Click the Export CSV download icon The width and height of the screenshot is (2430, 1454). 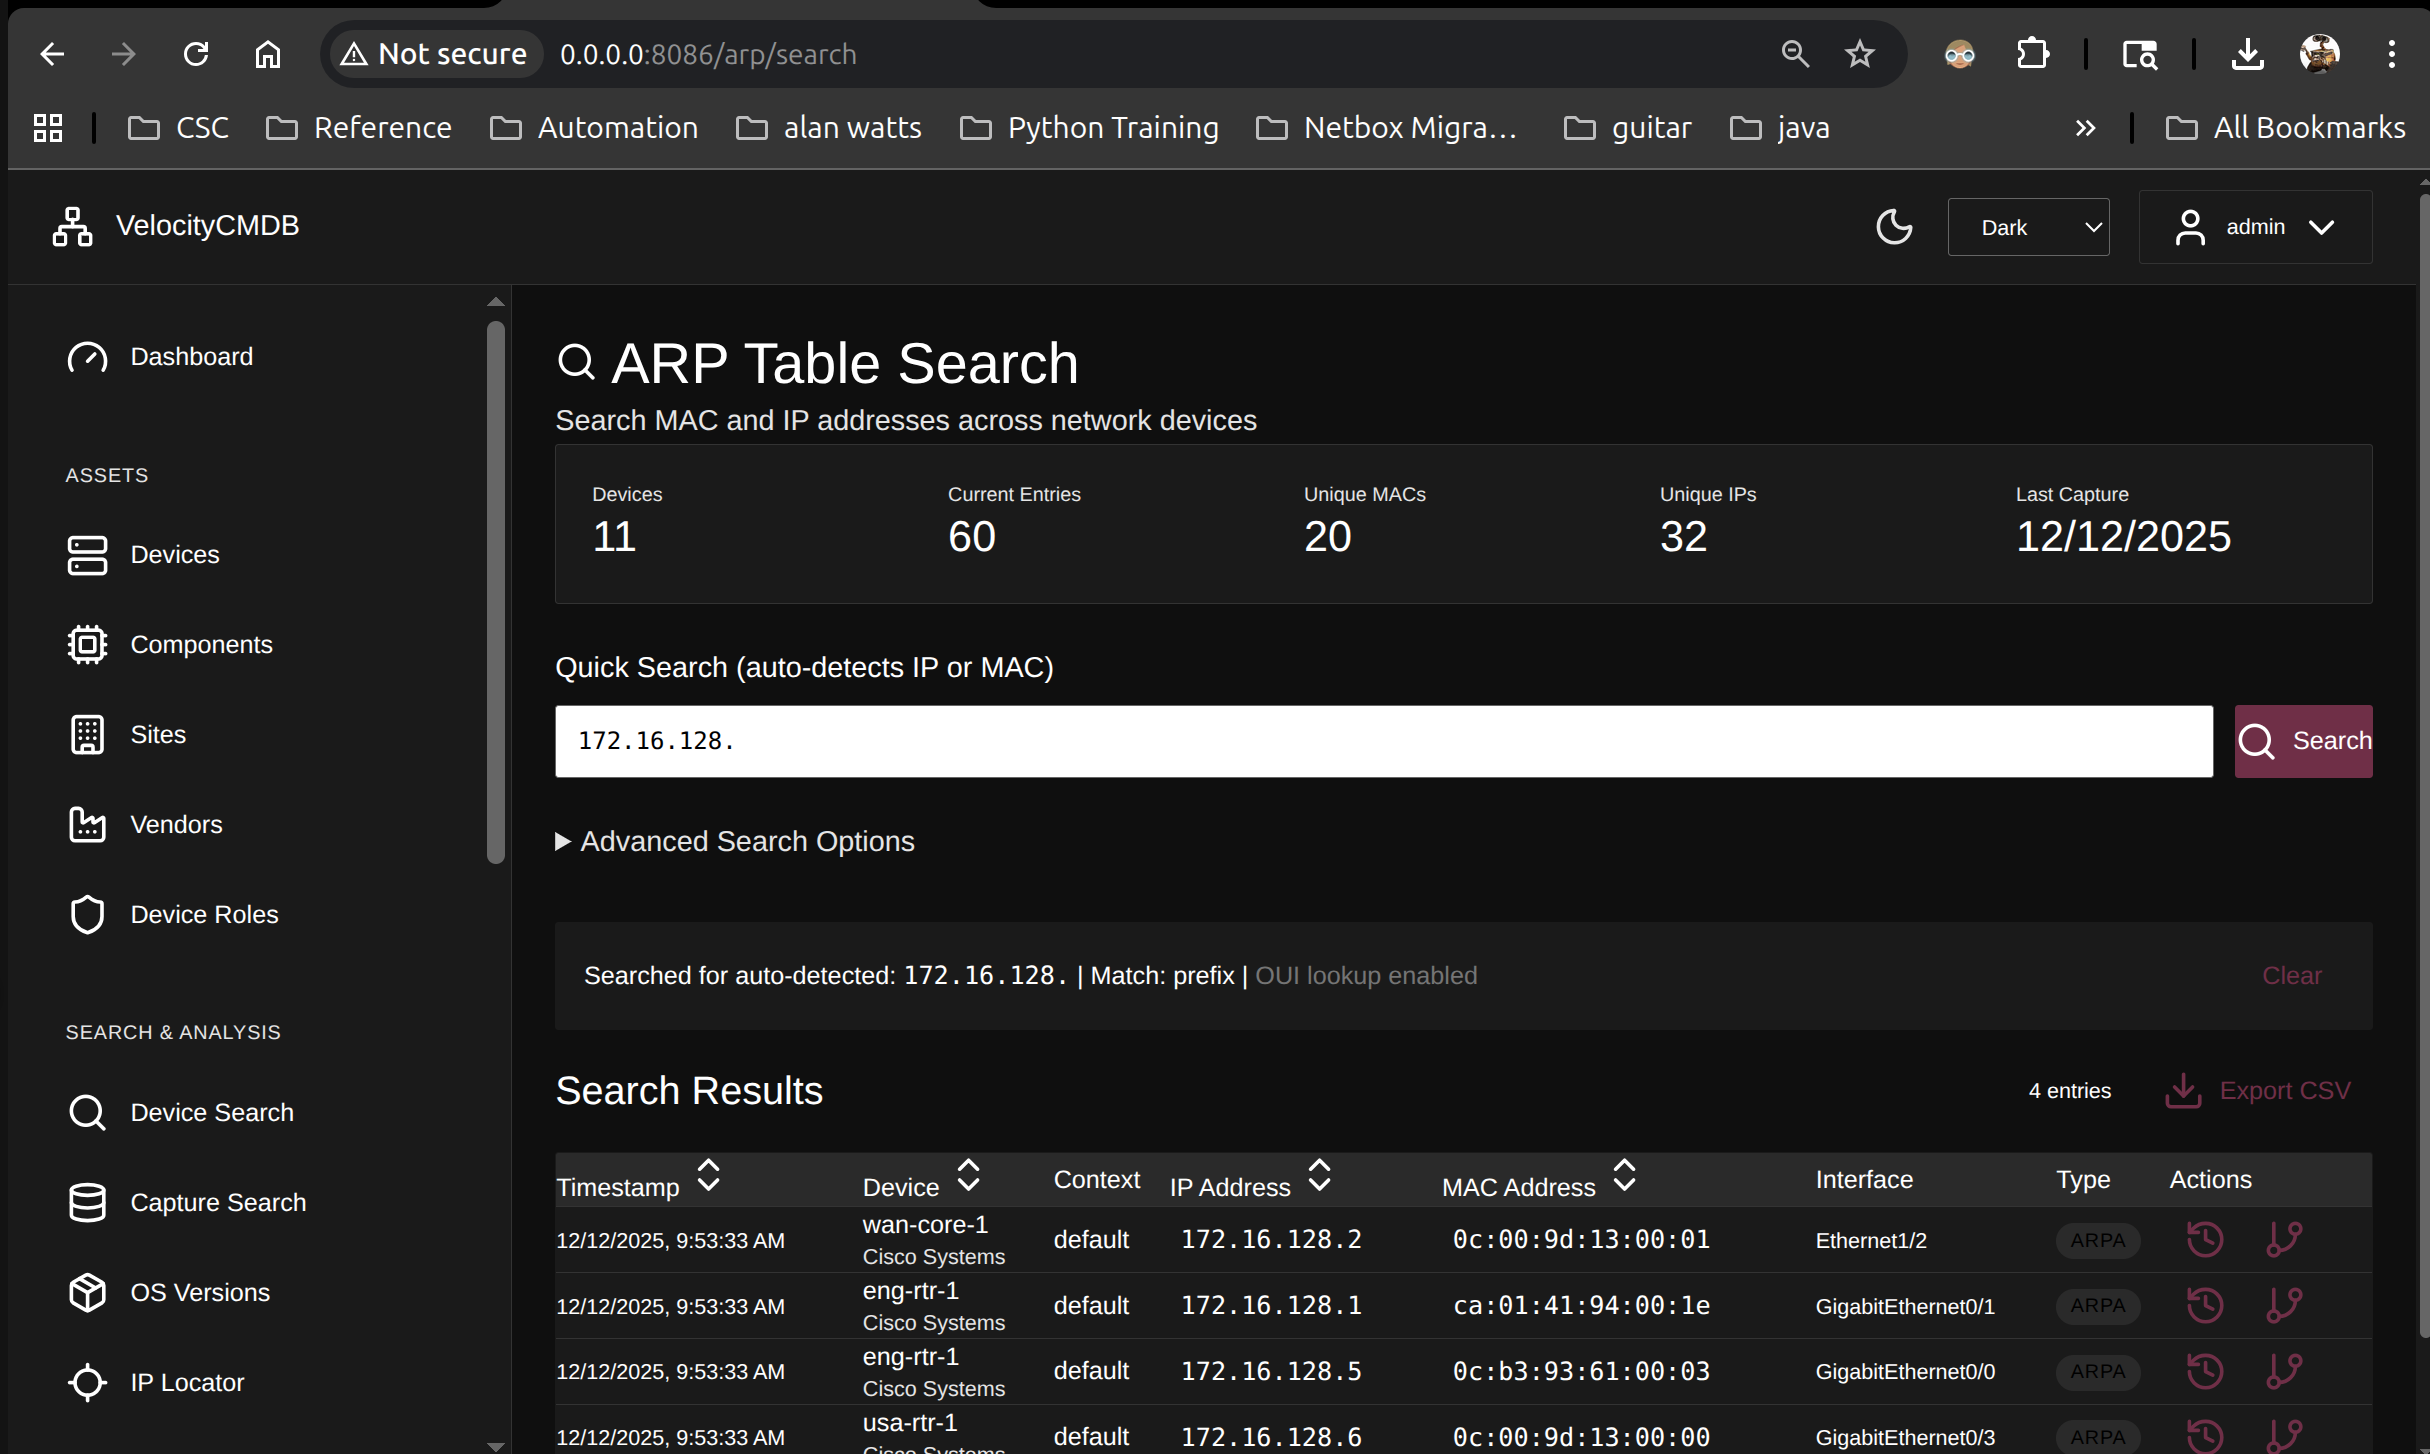[2183, 1090]
